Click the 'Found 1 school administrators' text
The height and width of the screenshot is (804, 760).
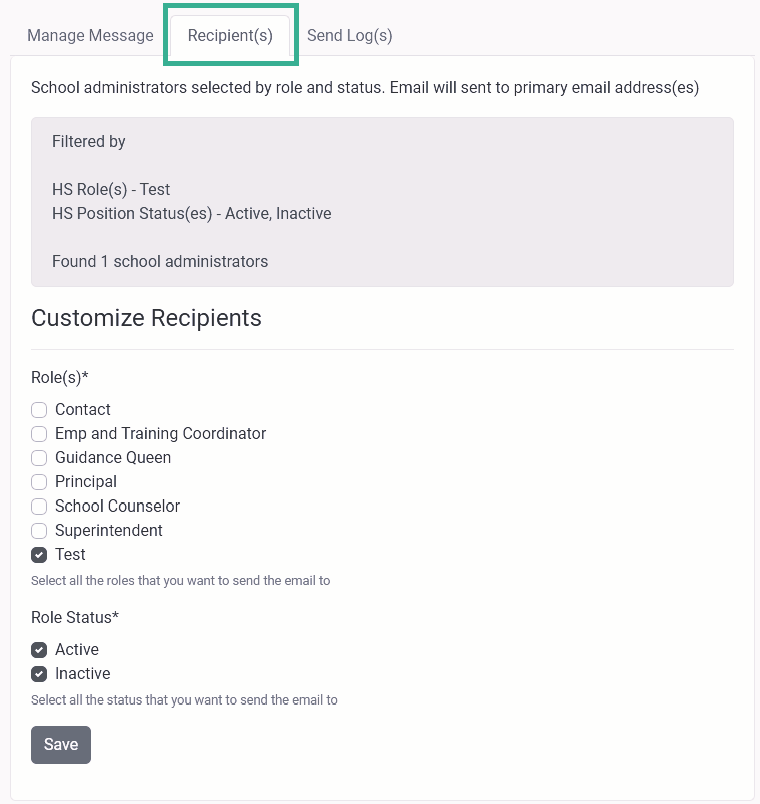click(x=160, y=262)
